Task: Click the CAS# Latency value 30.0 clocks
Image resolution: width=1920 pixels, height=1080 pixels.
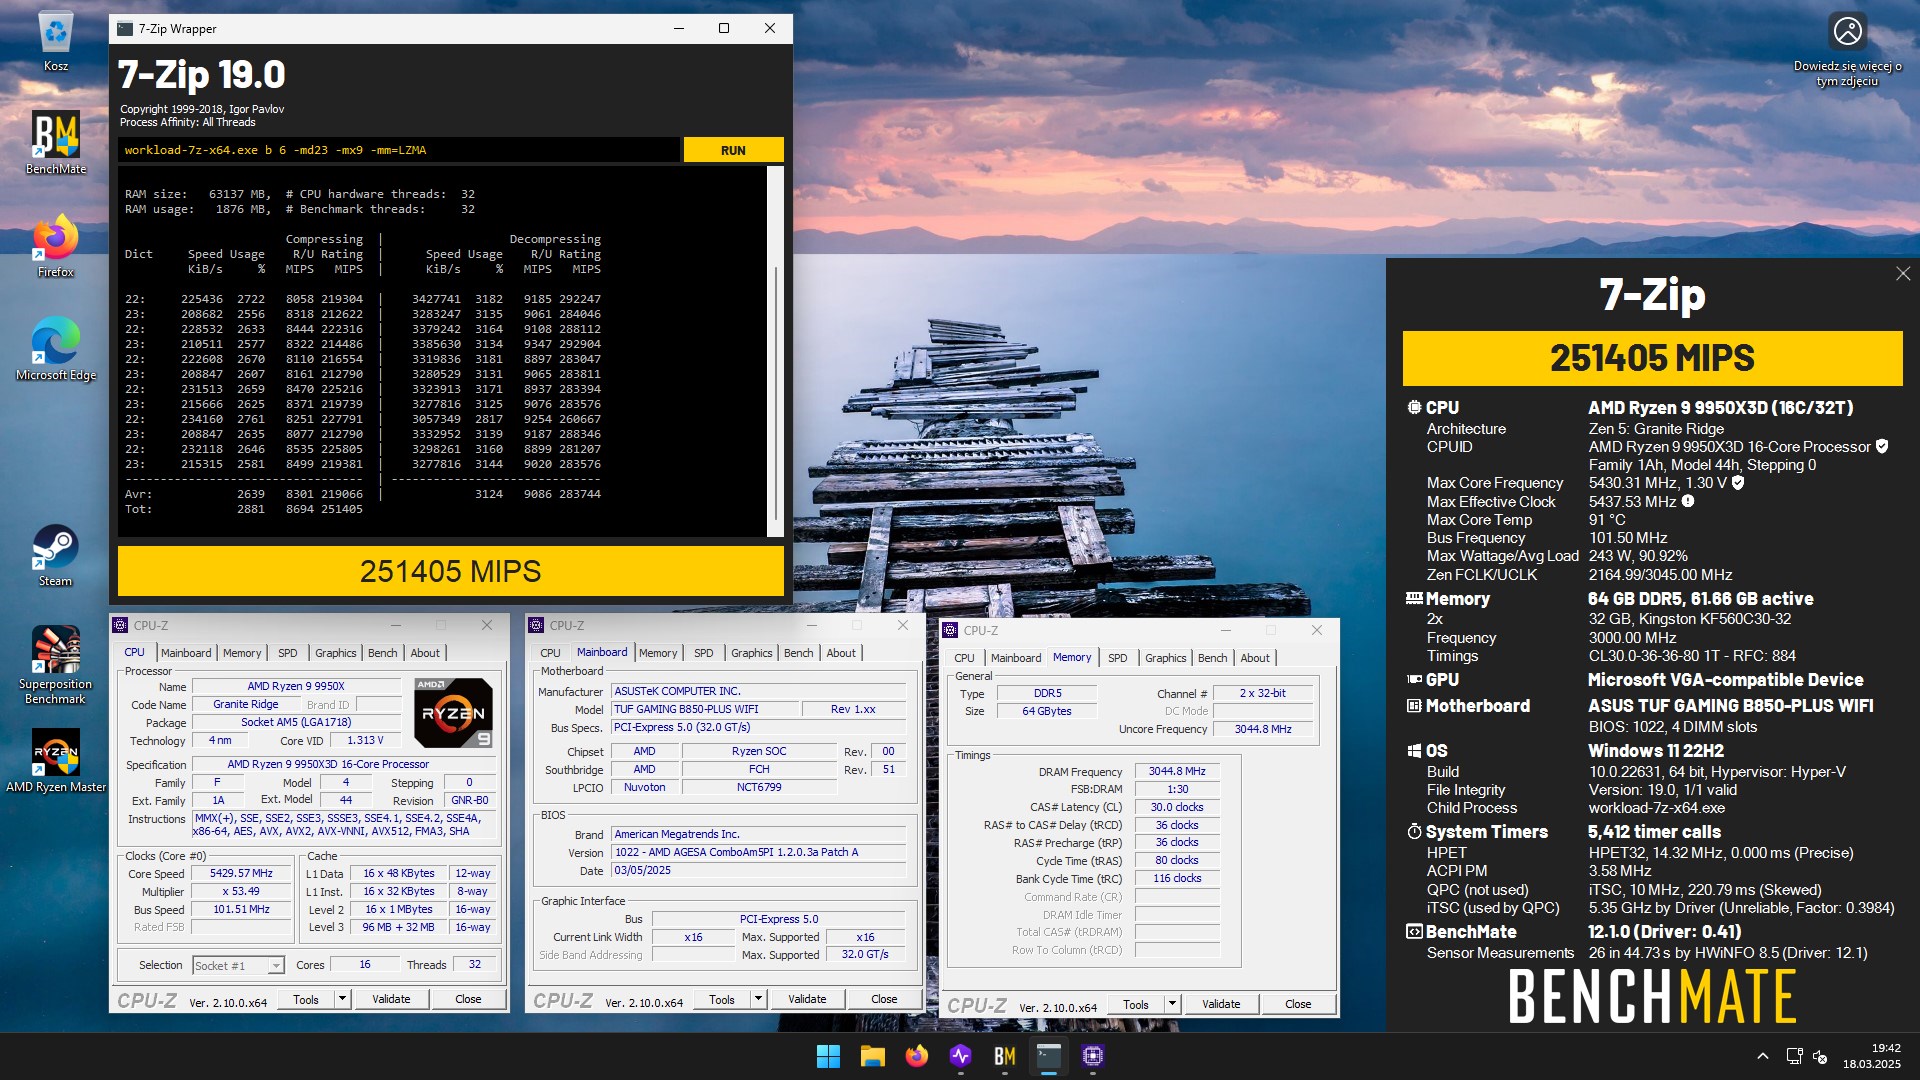Action: coord(1177,807)
